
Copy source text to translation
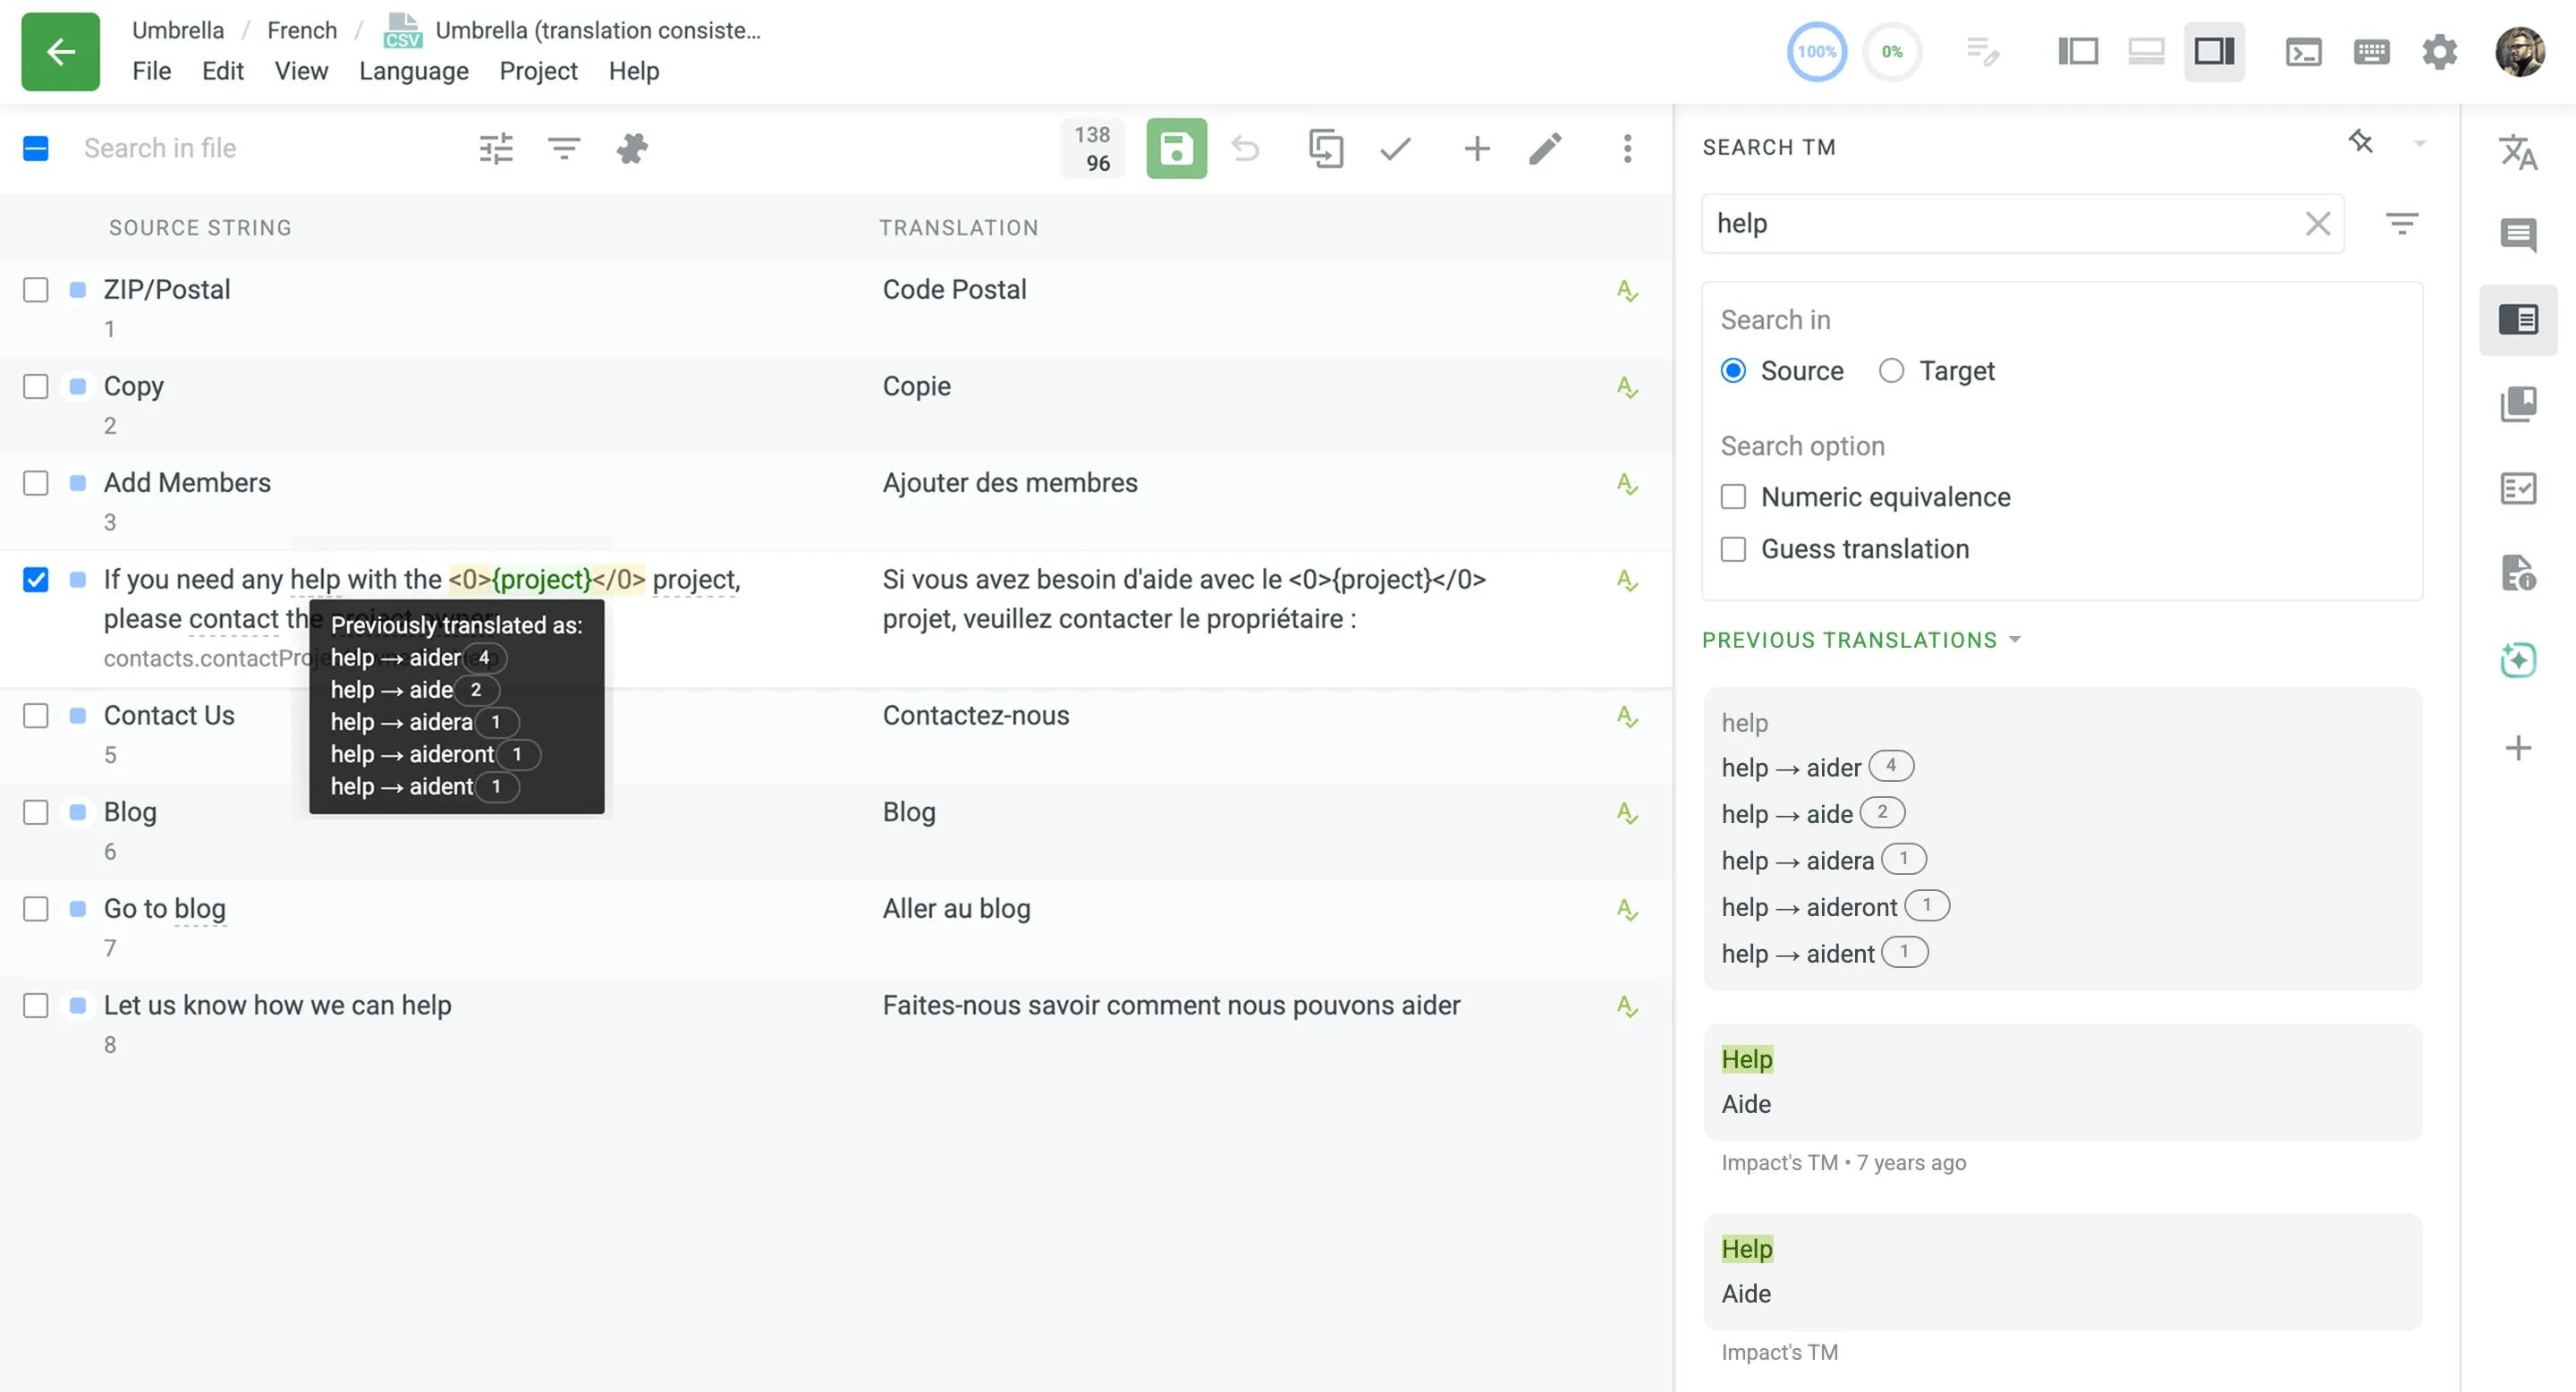pos(1328,148)
